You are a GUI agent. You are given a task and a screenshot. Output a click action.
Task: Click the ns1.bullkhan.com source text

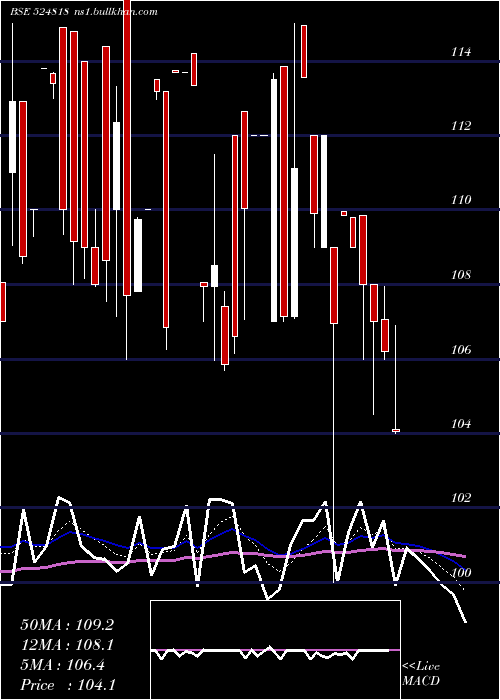click(x=115, y=12)
